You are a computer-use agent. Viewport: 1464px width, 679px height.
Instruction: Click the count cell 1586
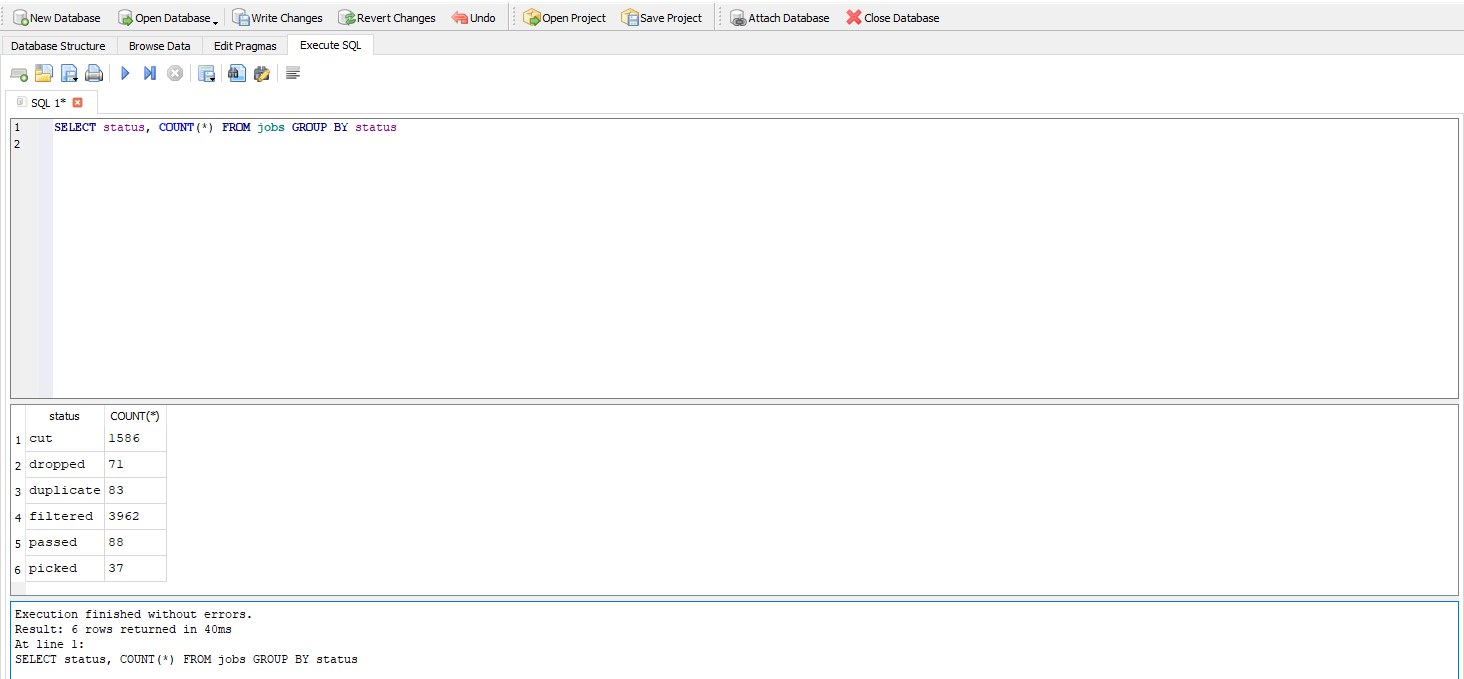[135, 438]
